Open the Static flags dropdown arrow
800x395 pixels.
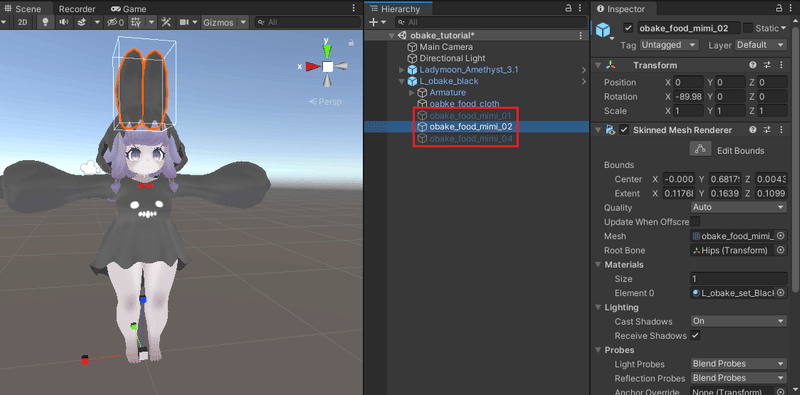(784, 28)
